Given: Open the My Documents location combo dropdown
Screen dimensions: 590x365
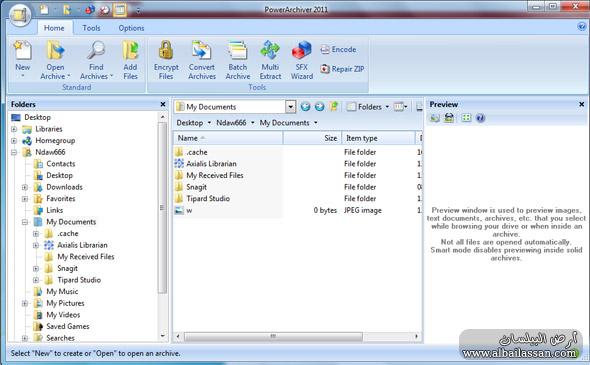Looking at the screenshot, I should [x=290, y=107].
